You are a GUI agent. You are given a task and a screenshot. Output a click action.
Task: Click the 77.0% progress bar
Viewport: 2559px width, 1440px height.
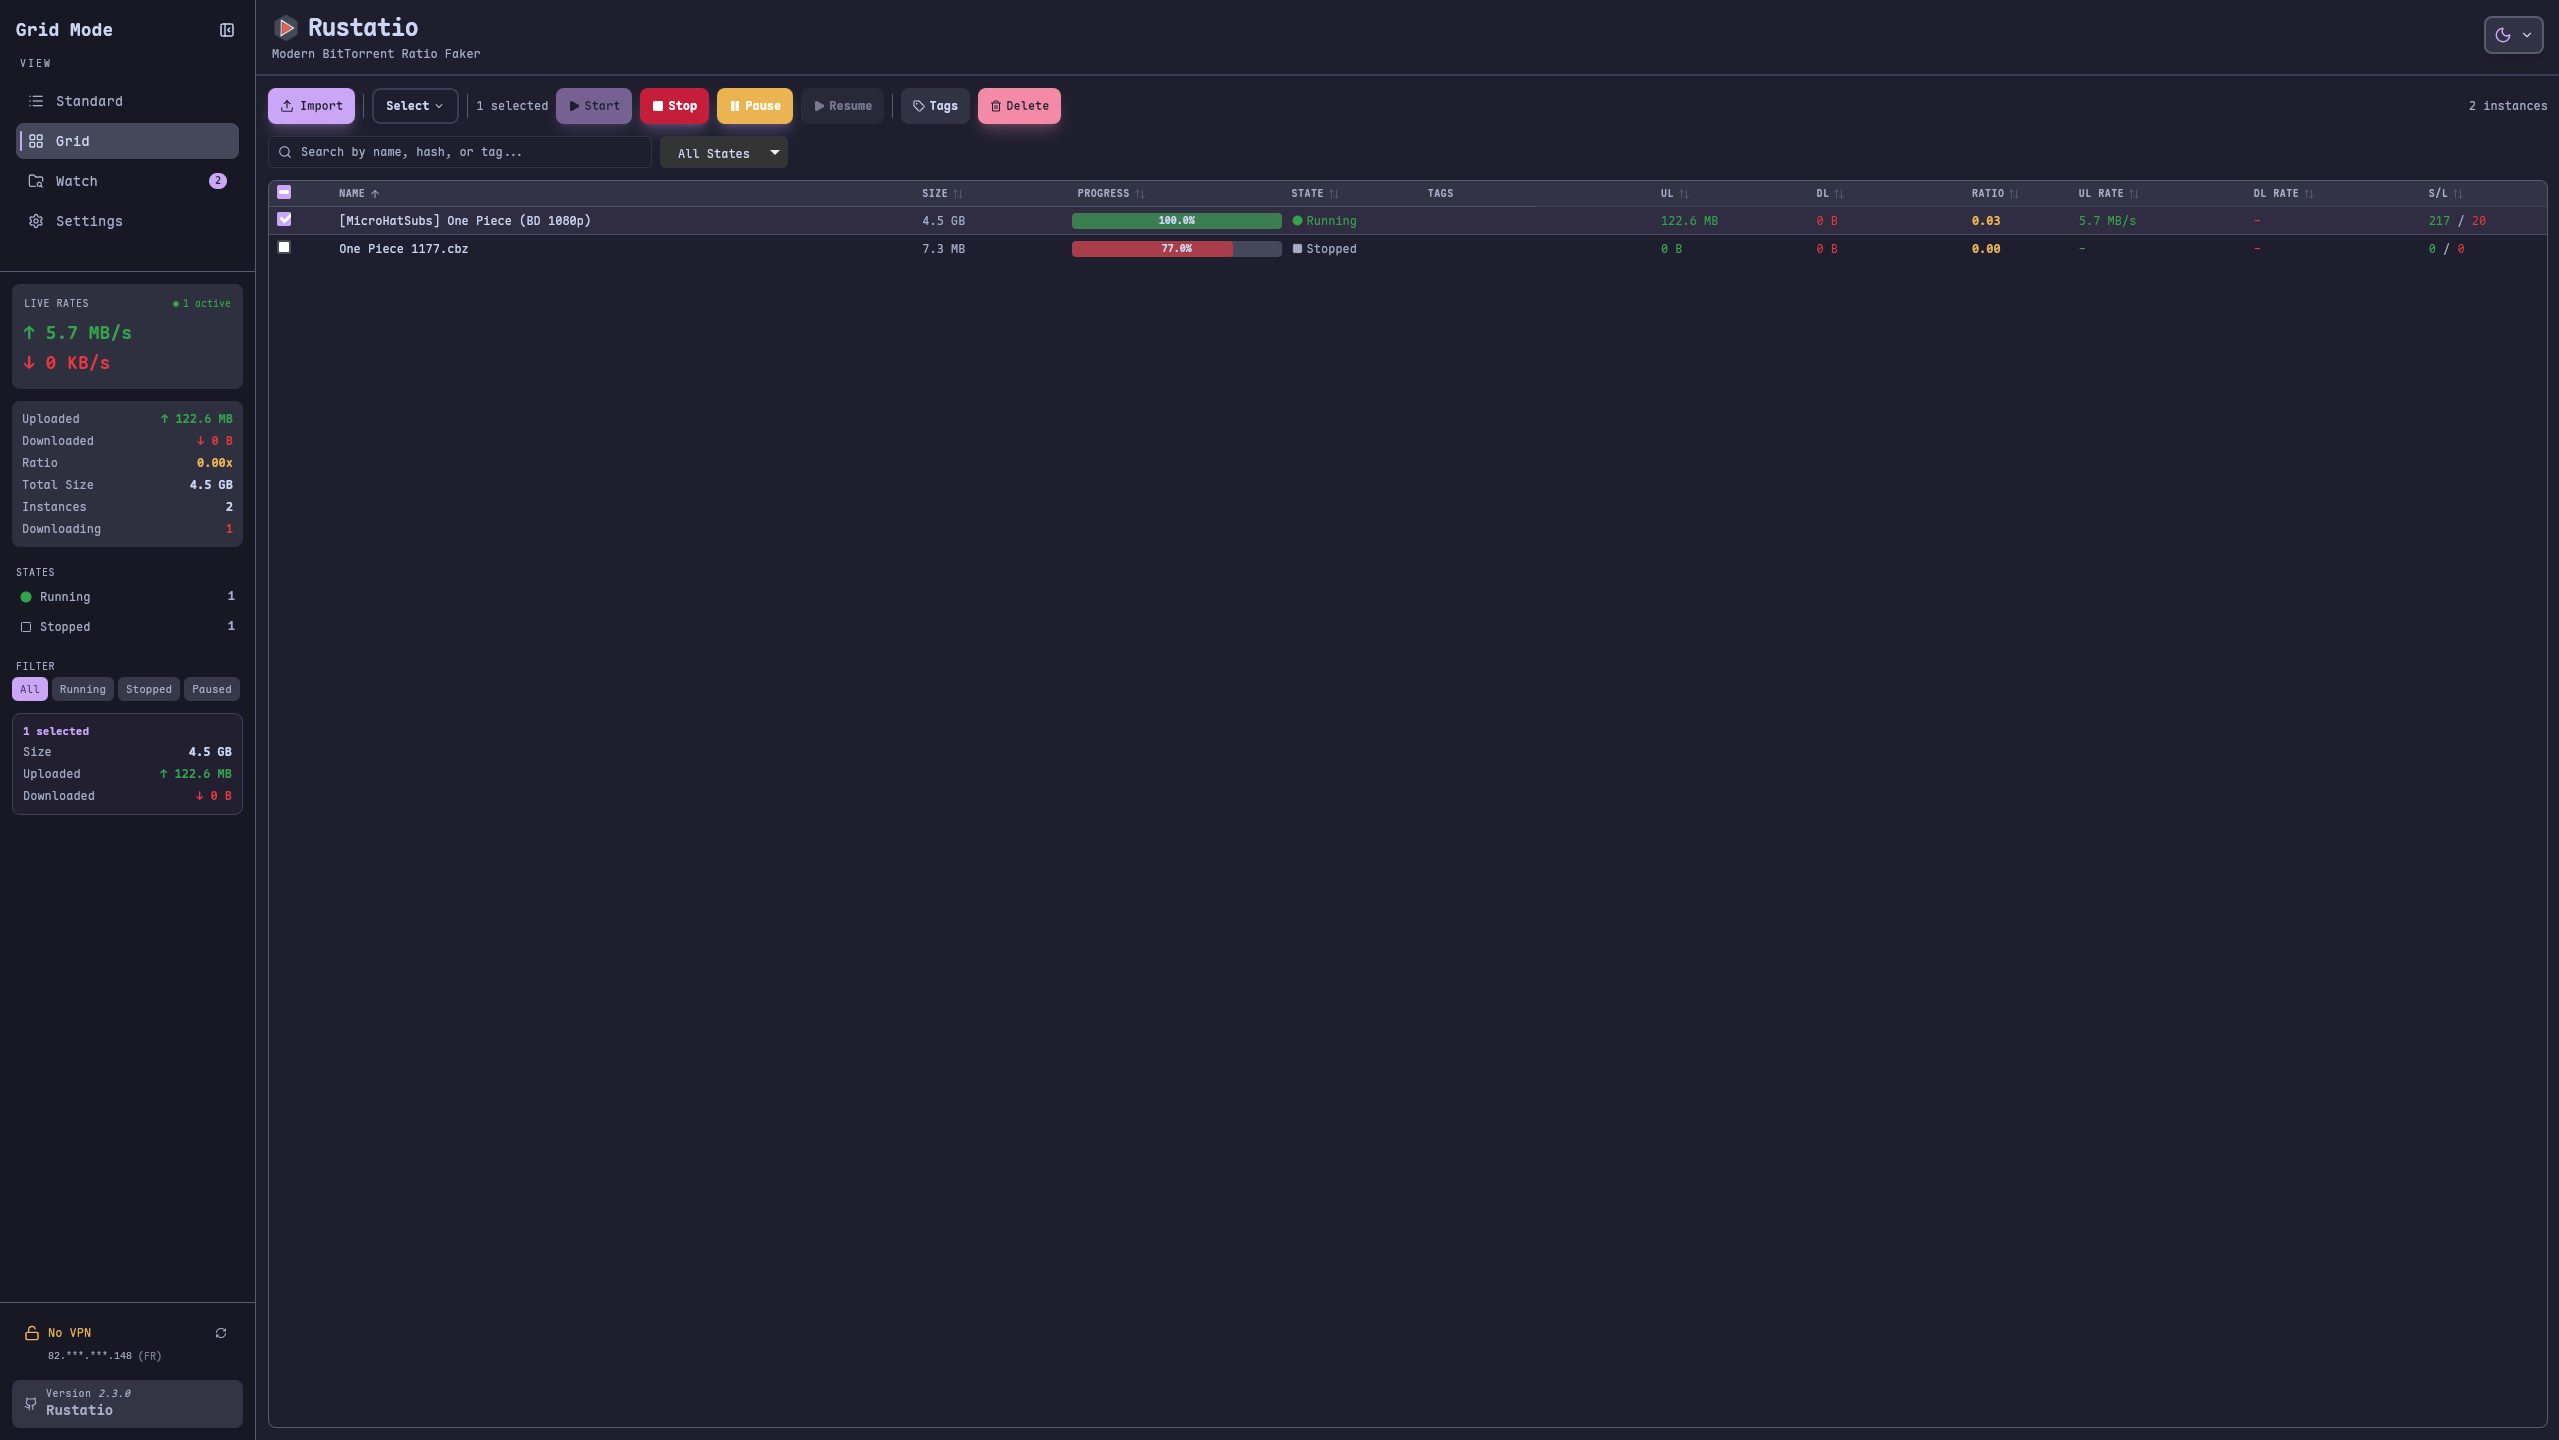point(1176,248)
